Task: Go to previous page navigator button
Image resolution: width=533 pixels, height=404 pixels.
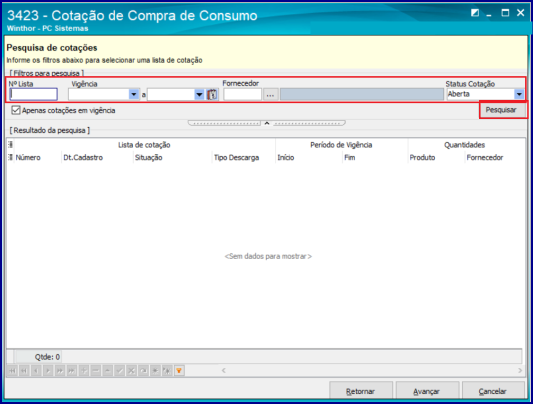Action: [24, 371]
